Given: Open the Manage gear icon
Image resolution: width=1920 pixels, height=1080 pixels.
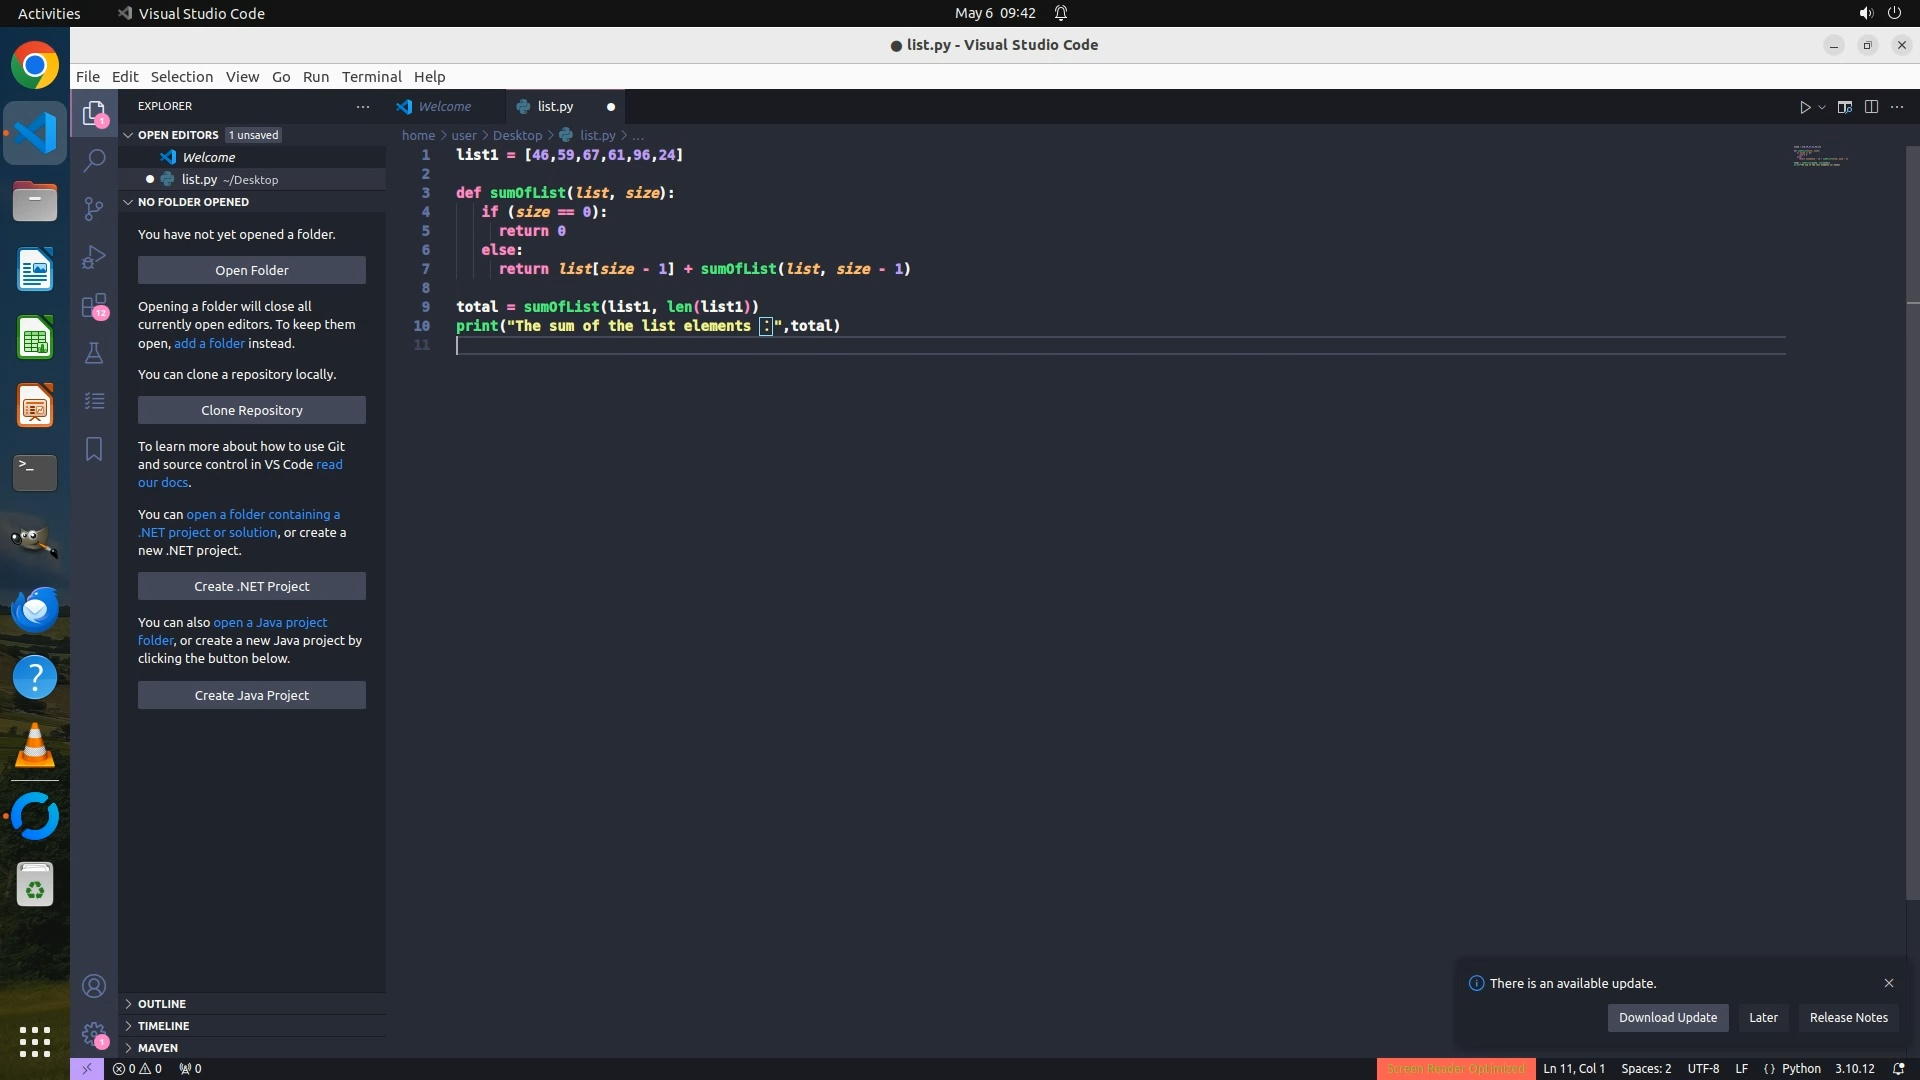Looking at the screenshot, I should [x=94, y=1034].
